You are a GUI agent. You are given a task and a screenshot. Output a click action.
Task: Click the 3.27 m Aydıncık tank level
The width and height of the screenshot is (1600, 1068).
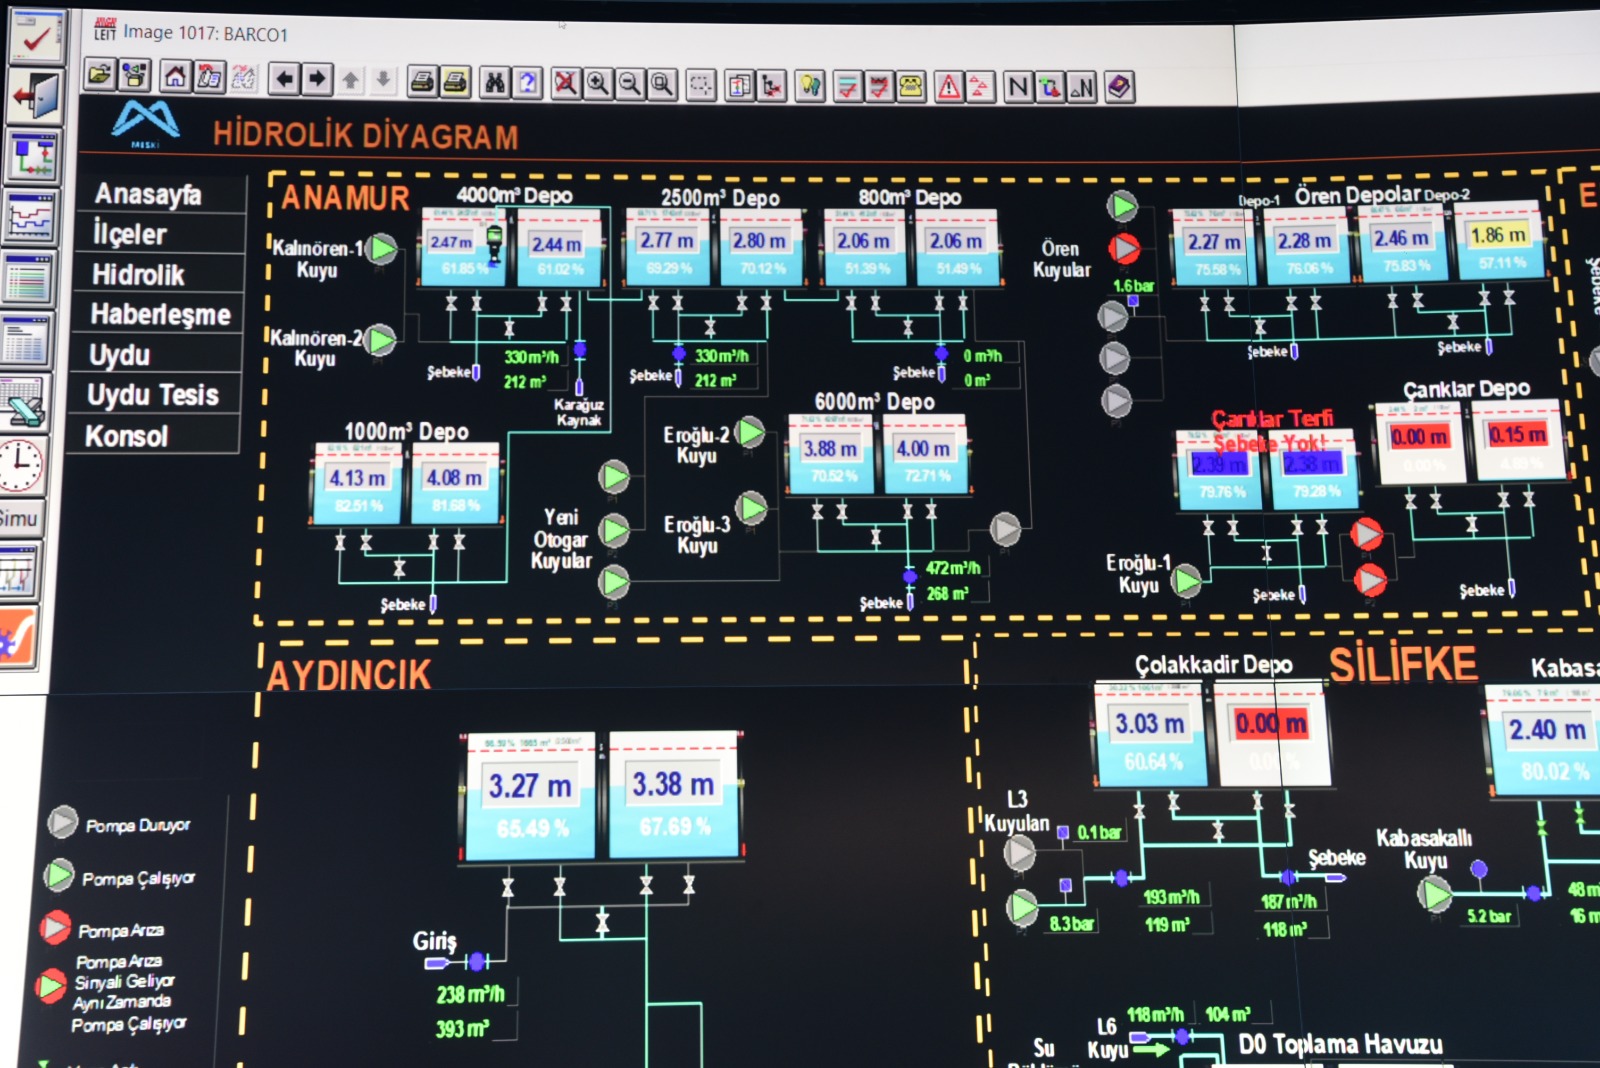pos(530,786)
